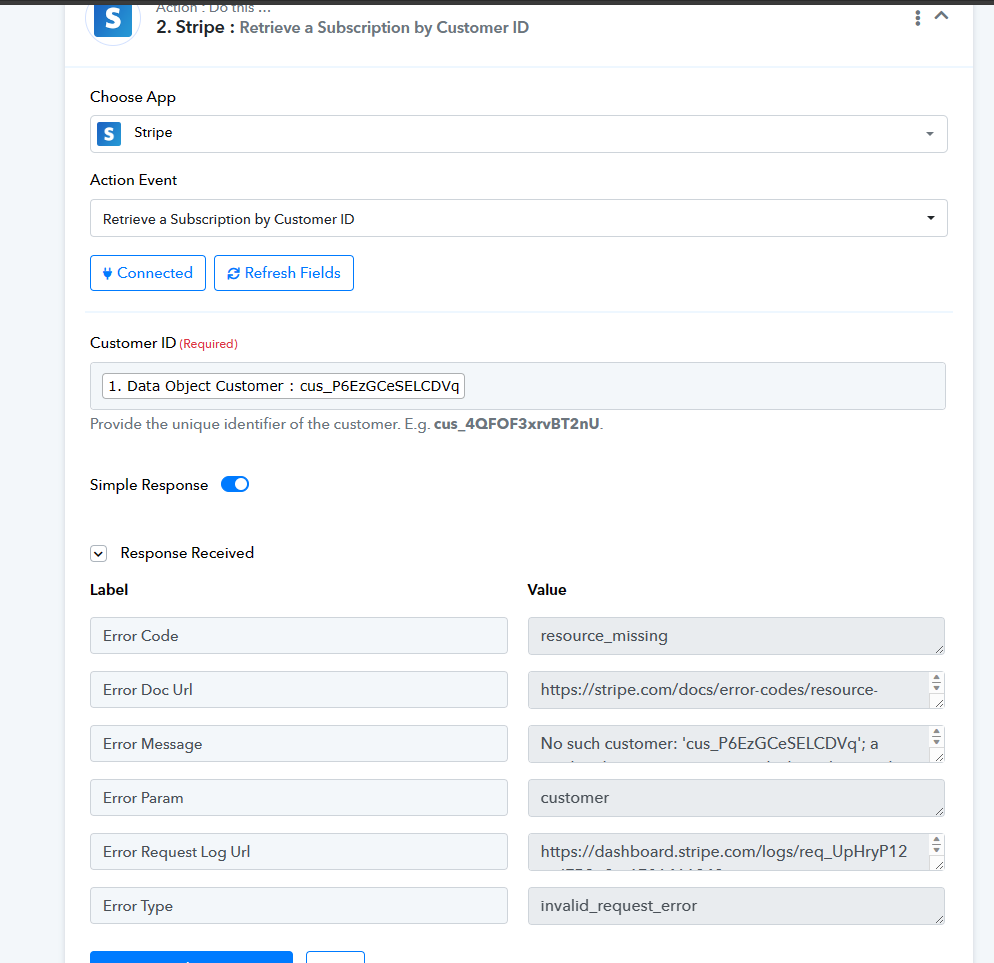Select the Data Object Customer mapped tag
The height and width of the screenshot is (963, 994).
pyautogui.click(x=283, y=386)
